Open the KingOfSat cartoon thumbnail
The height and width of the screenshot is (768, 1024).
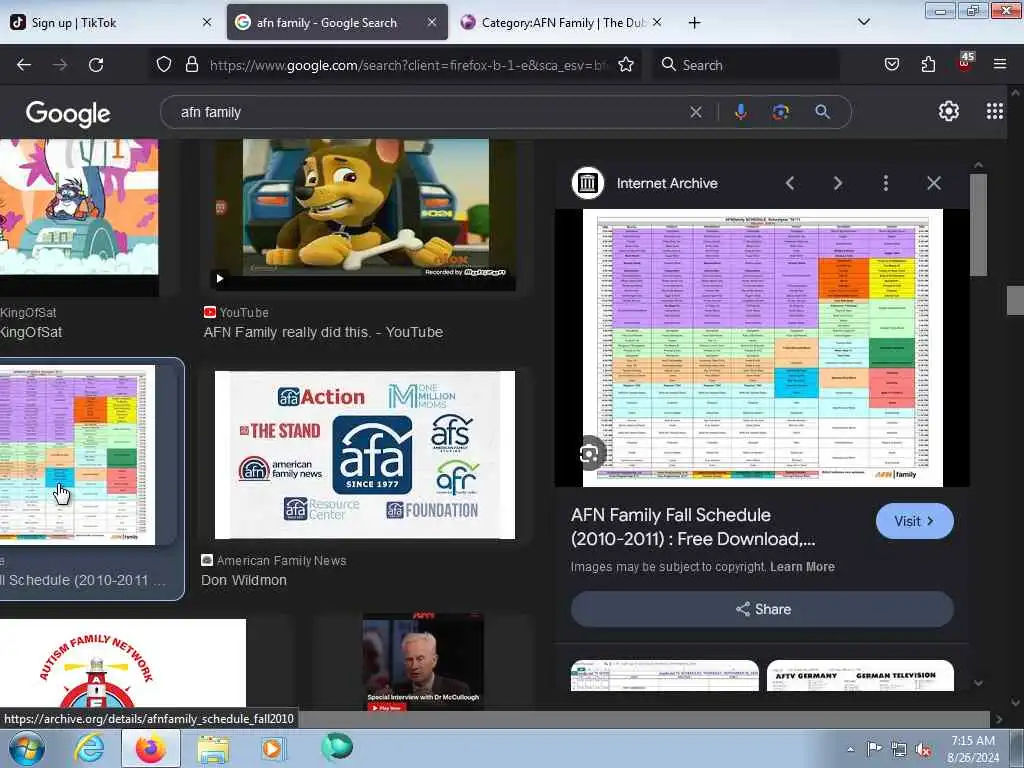79,217
